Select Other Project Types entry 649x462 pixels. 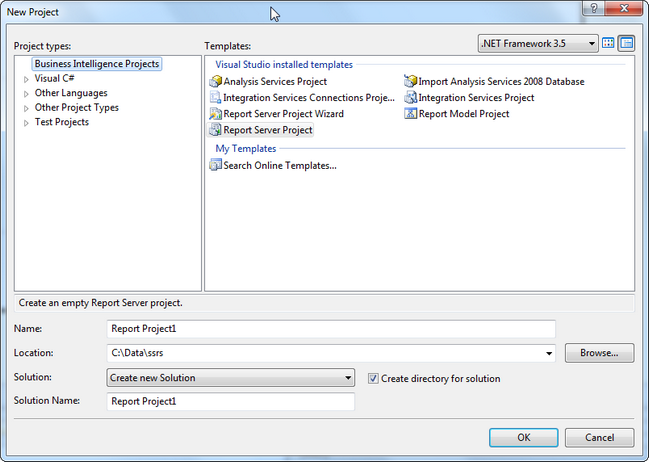(x=77, y=107)
